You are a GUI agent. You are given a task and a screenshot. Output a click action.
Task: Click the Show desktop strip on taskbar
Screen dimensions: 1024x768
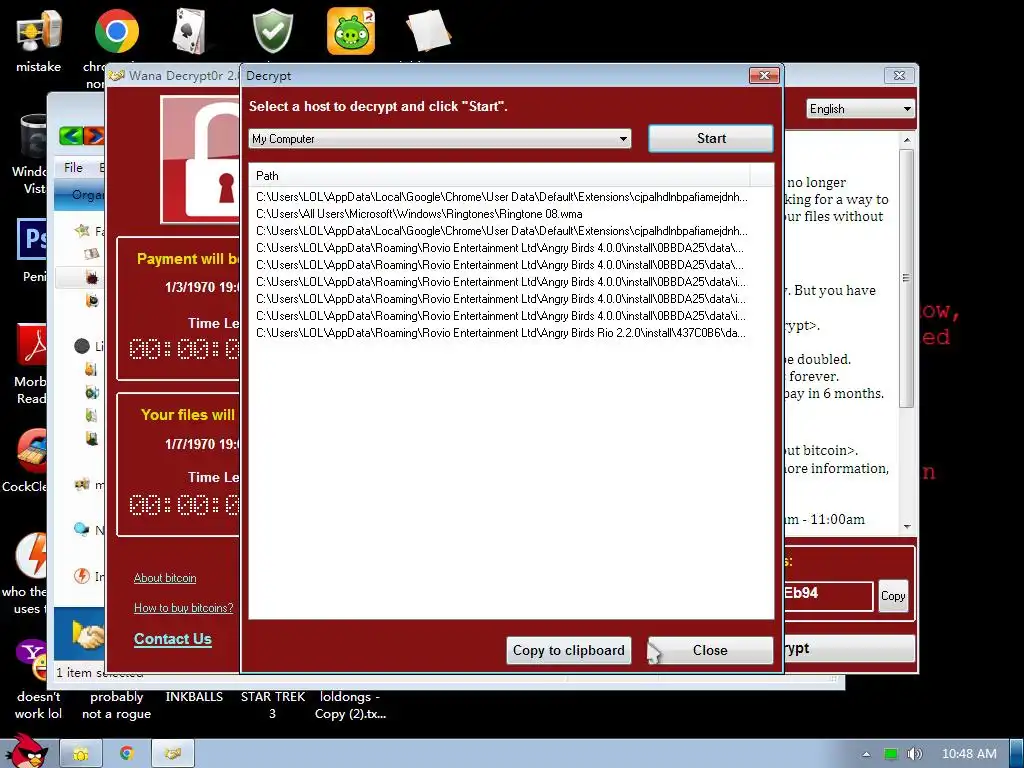pyautogui.click(x=1017, y=754)
